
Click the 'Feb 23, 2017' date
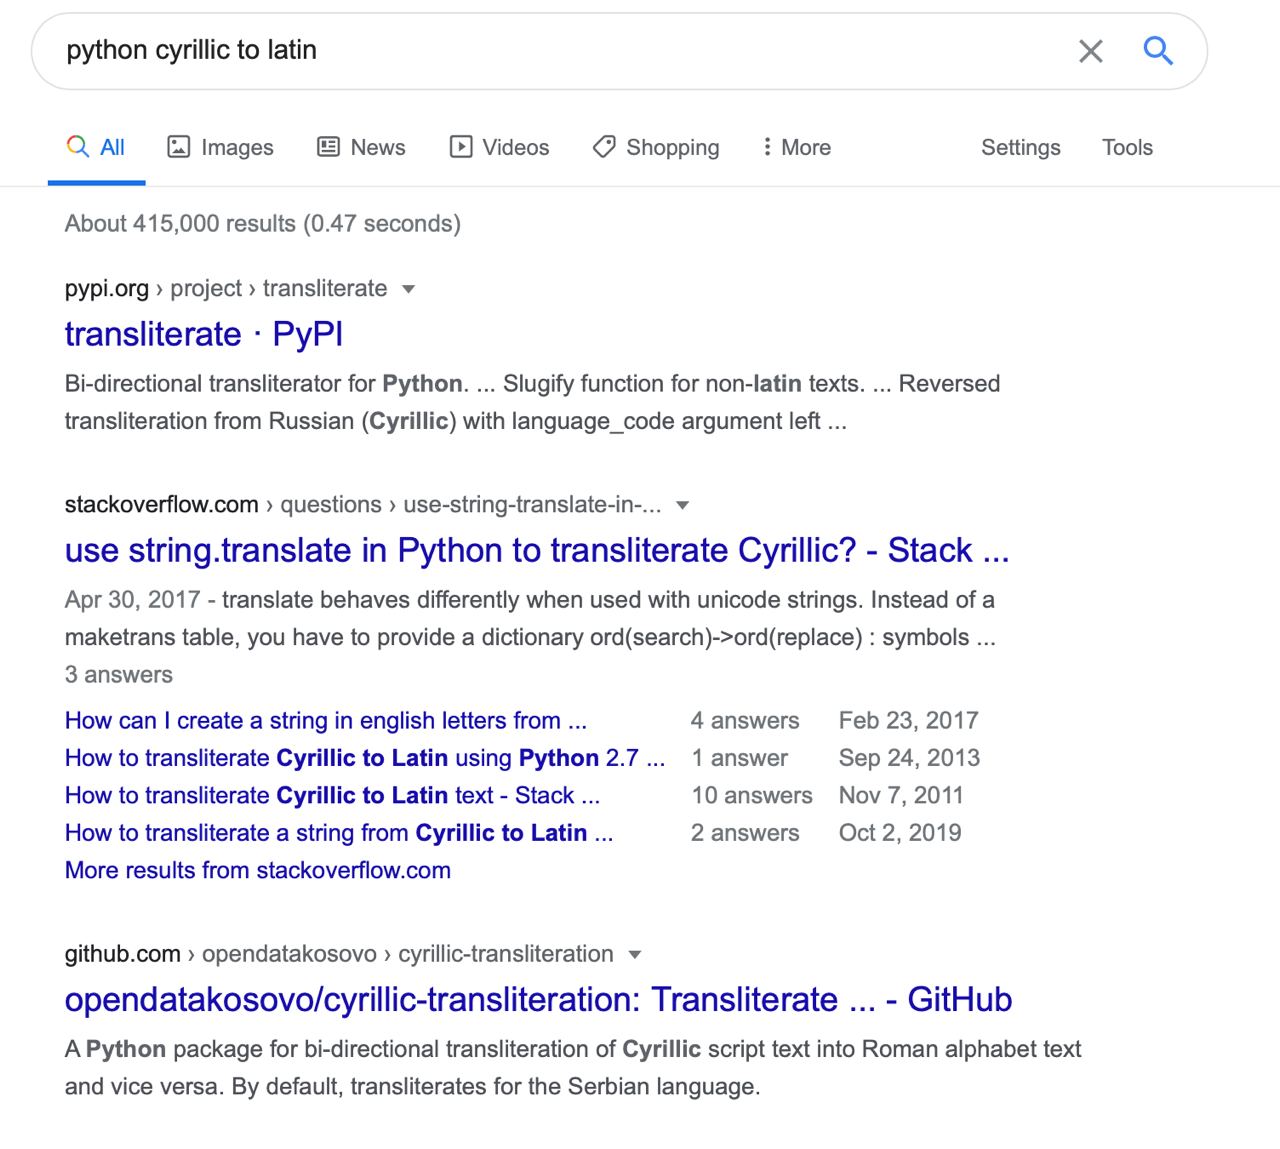coord(909,721)
